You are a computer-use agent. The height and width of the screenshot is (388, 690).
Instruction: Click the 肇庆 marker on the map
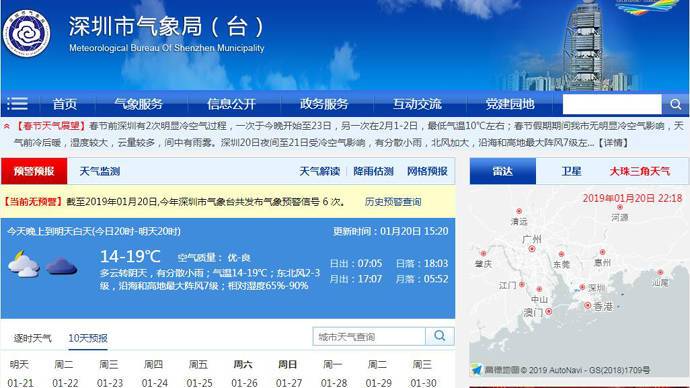(483, 253)
